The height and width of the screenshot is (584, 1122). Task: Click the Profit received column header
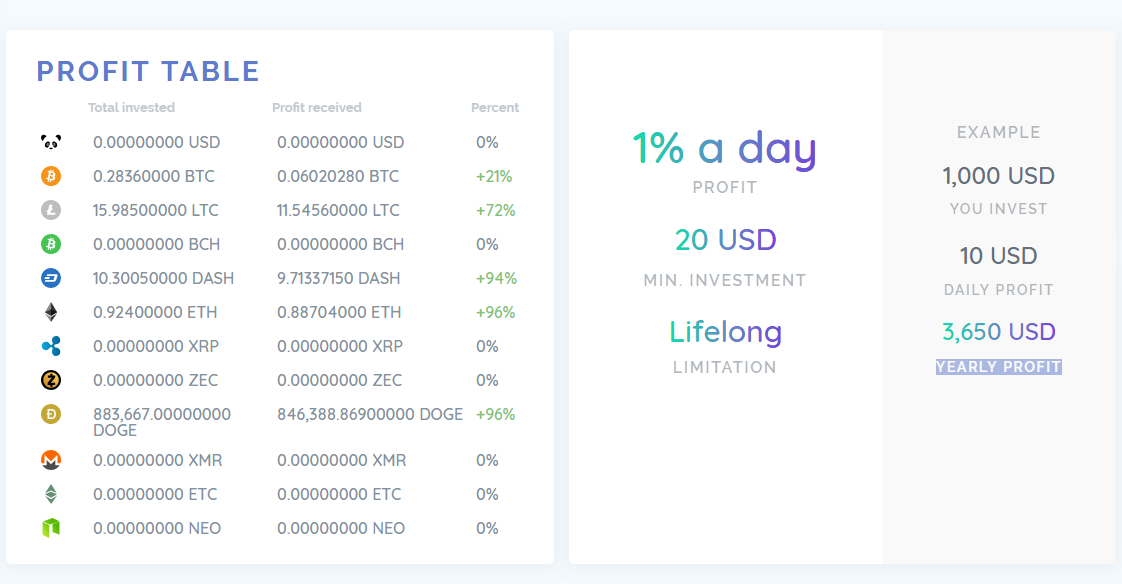click(x=317, y=108)
